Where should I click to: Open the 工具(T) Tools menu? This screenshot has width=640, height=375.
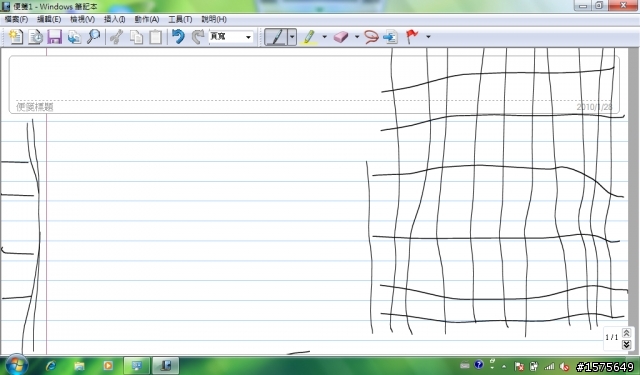(180, 19)
